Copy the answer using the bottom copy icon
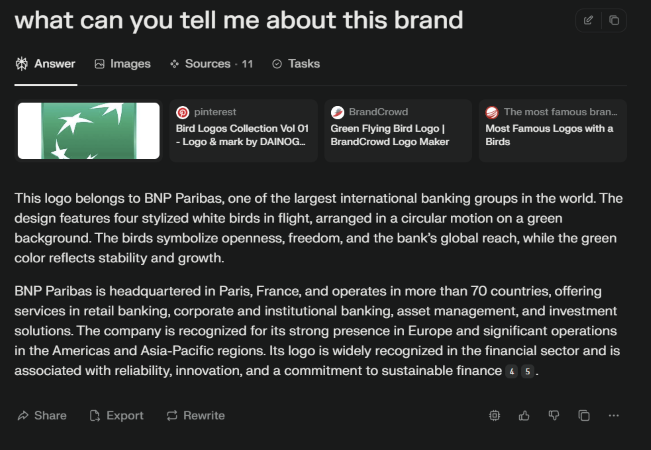This screenshot has width=651, height=450. click(x=584, y=415)
